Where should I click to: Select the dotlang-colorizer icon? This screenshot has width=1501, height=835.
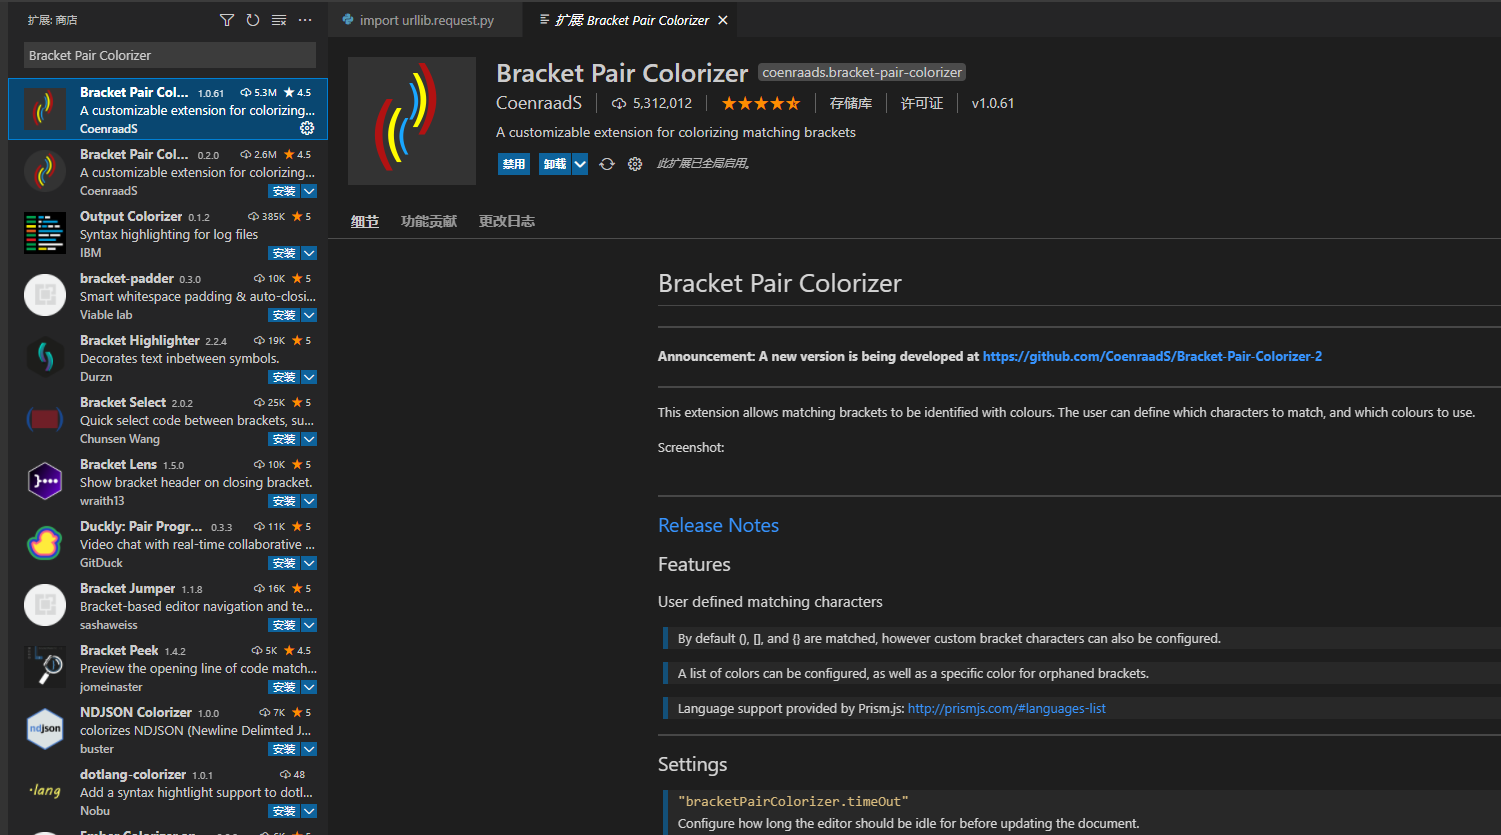(x=45, y=791)
